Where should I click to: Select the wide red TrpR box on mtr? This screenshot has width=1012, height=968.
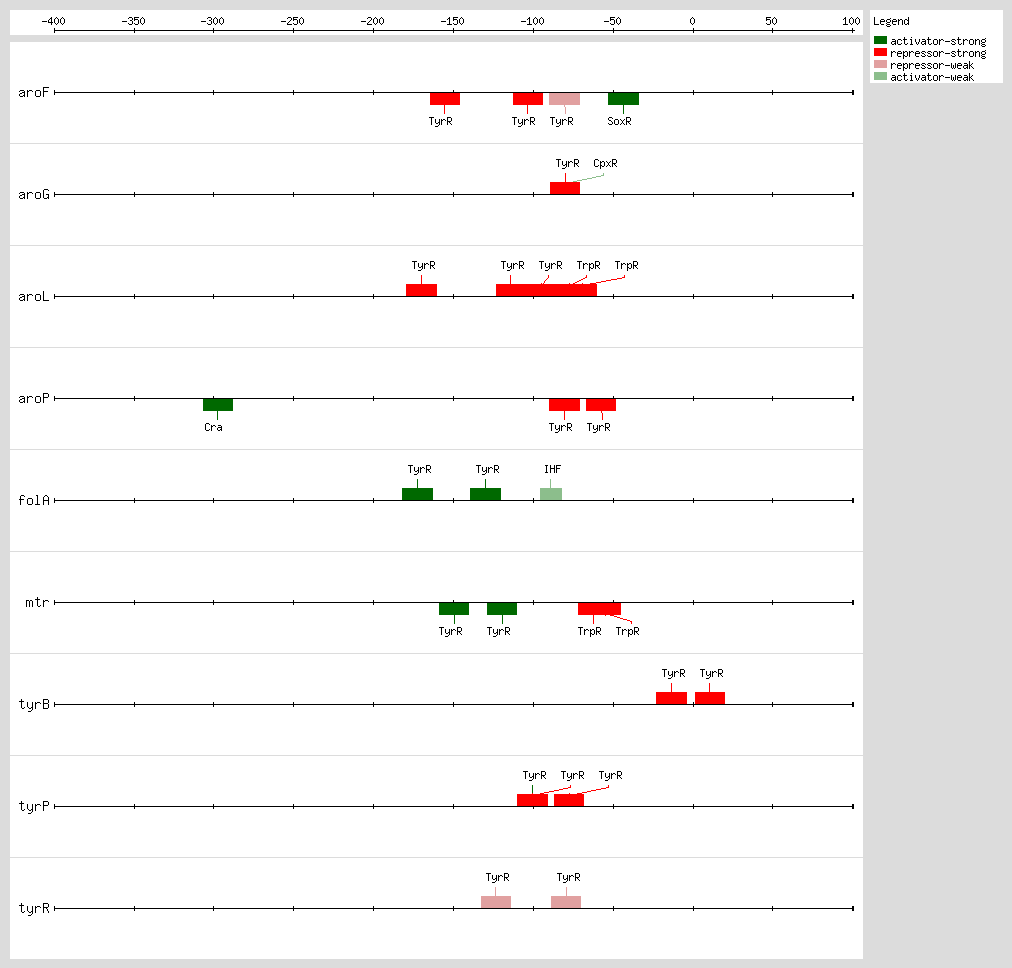(x=600, y=609)
